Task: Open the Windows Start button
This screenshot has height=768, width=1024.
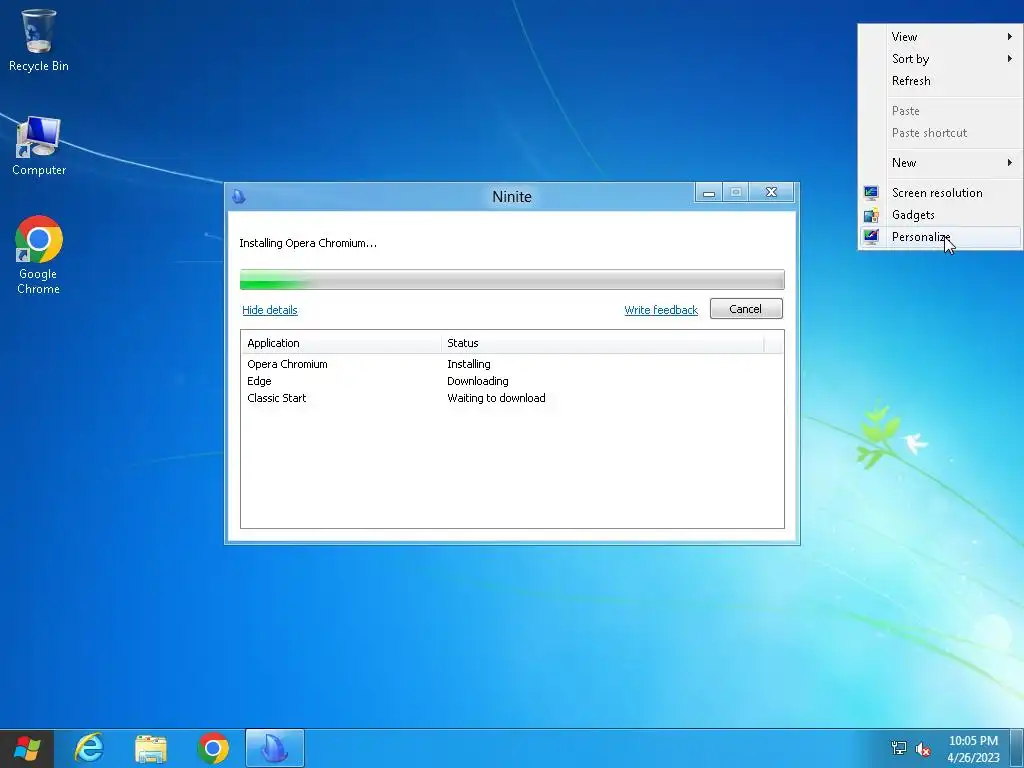Action: 27,748
